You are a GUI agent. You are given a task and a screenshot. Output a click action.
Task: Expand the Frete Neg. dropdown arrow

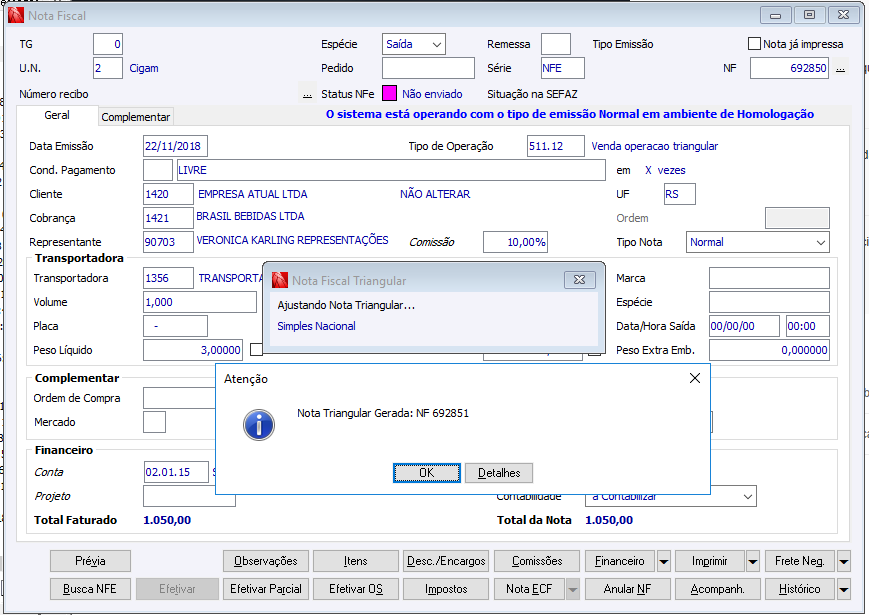click(x=844, y=561)
